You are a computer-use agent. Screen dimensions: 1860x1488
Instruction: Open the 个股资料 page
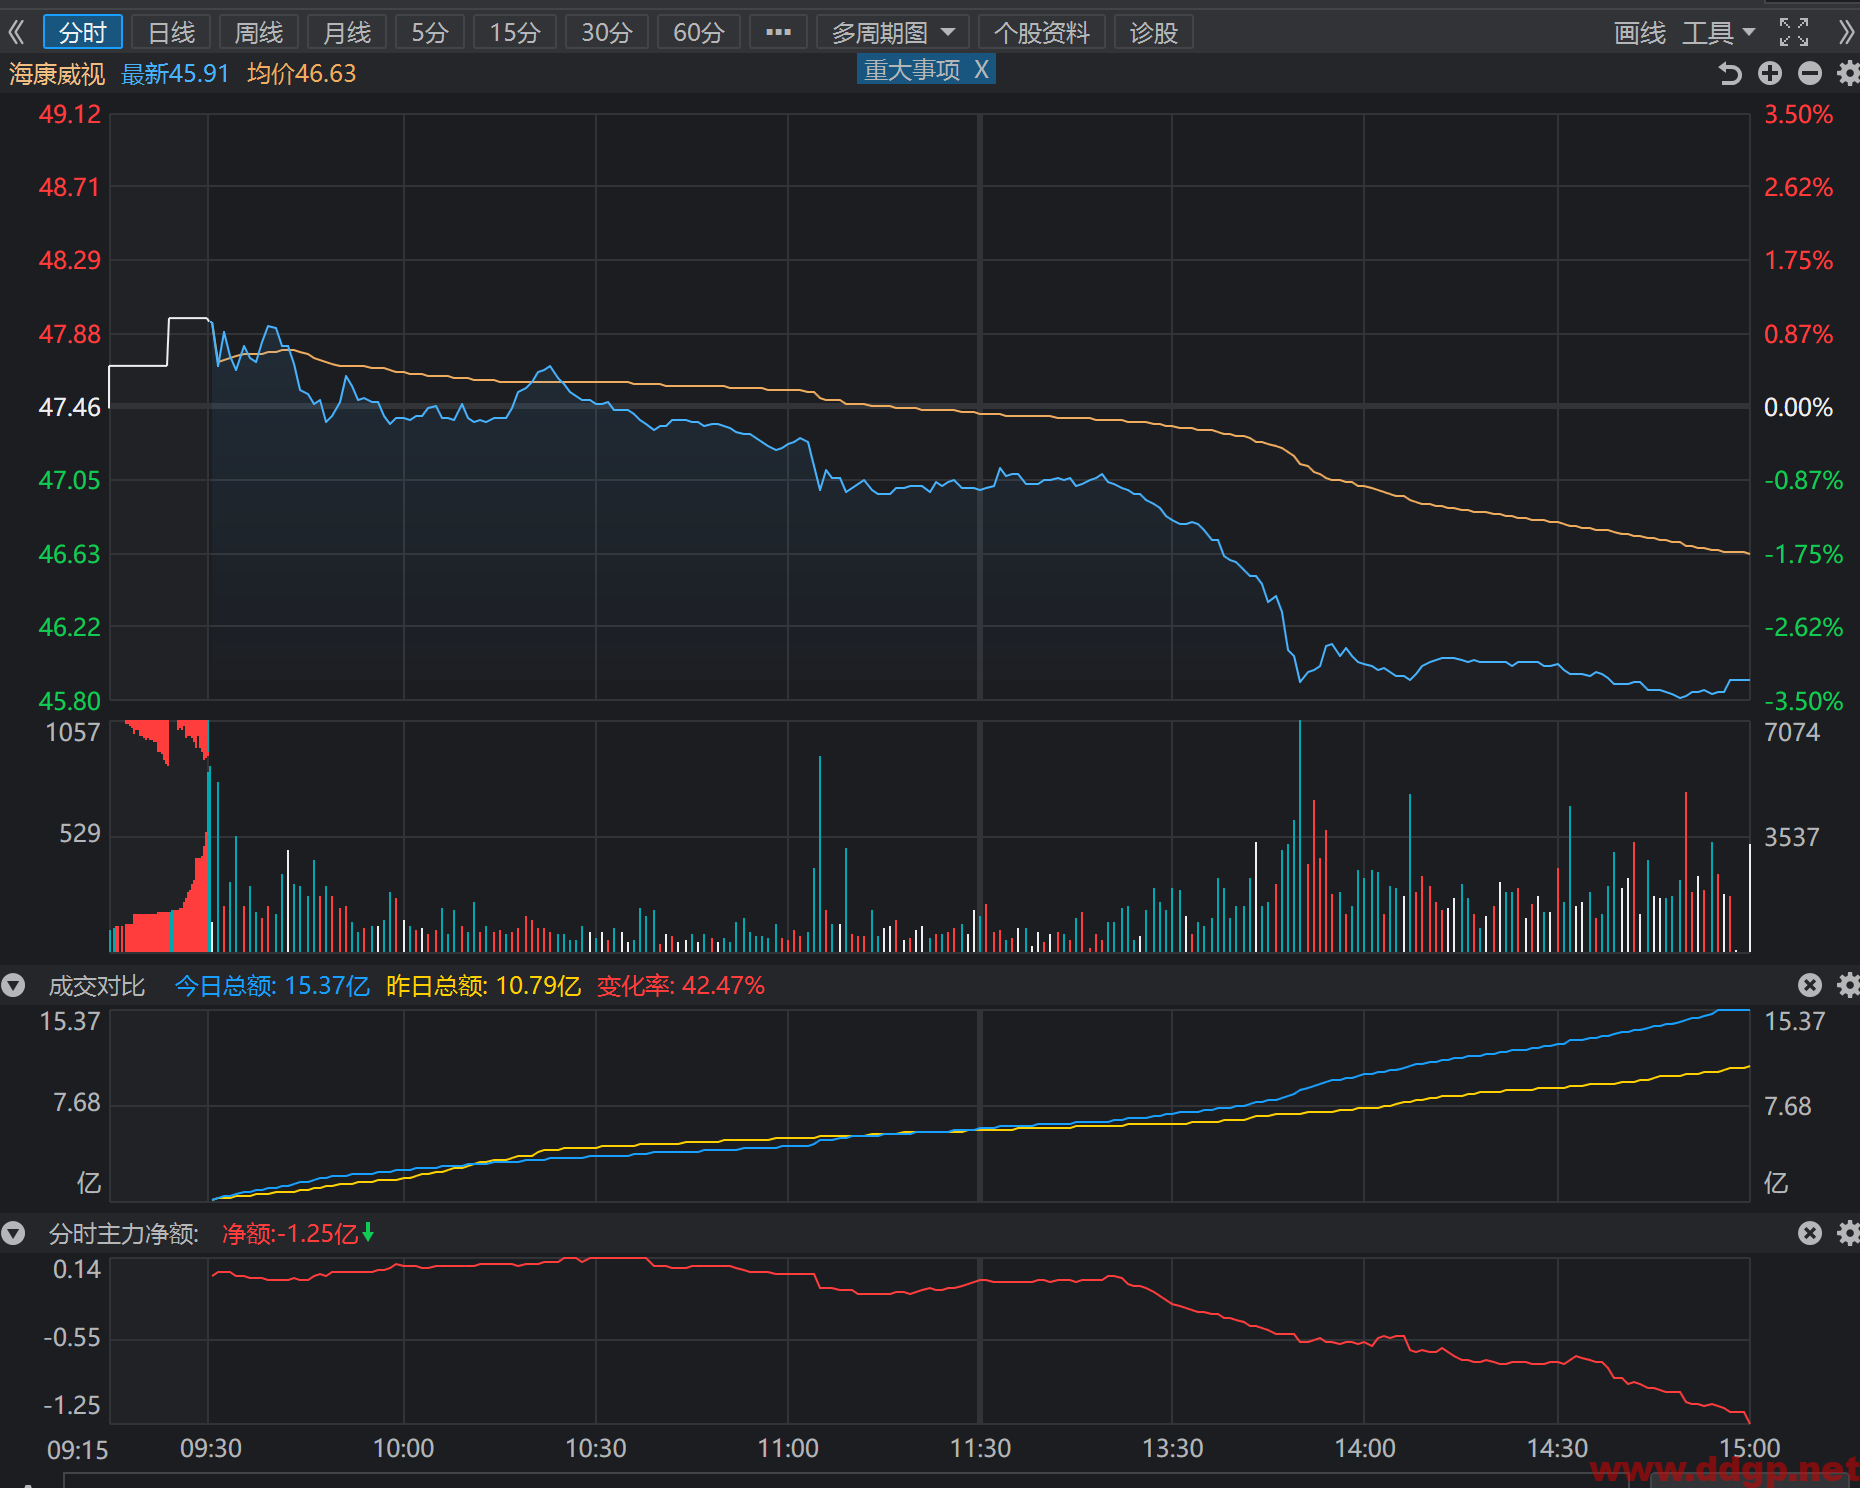[x=1042, y=32]
